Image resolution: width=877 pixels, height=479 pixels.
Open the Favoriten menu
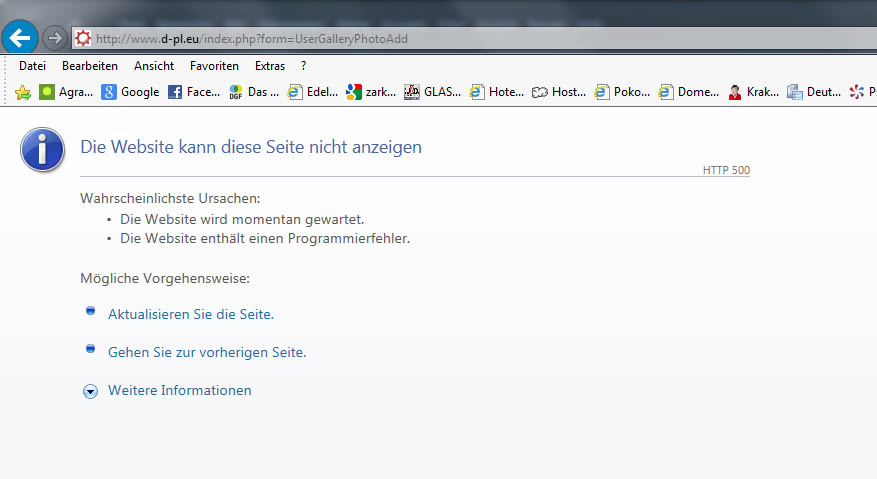pos(214,66)
